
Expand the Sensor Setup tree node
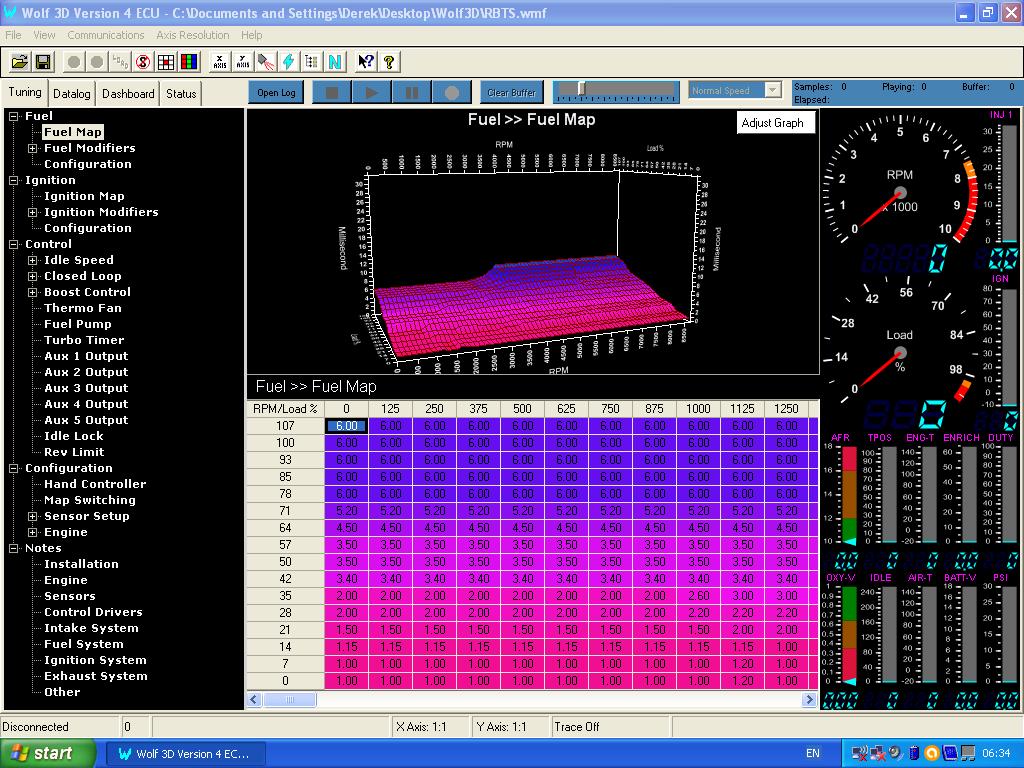coord(32,516)
